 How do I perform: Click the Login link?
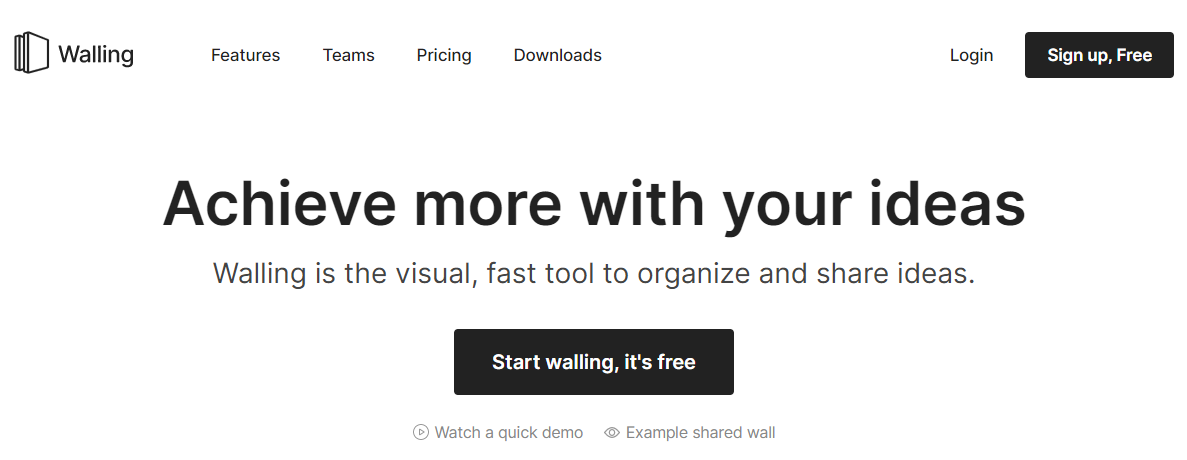coord(971,55)
